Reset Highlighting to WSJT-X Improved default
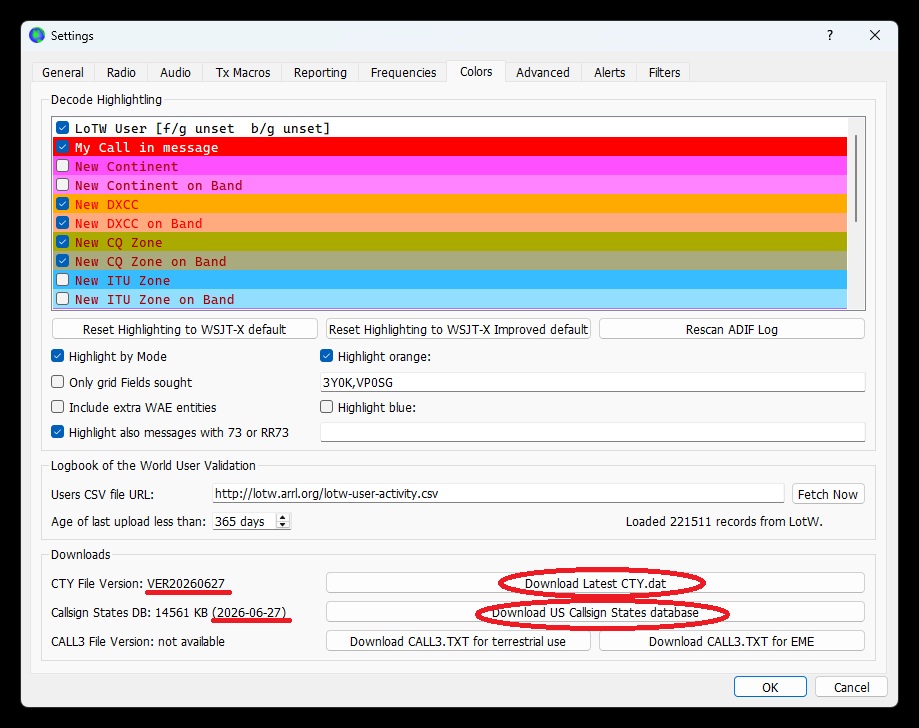The width and height of the screenshot is (919, 728). [458, 329]
